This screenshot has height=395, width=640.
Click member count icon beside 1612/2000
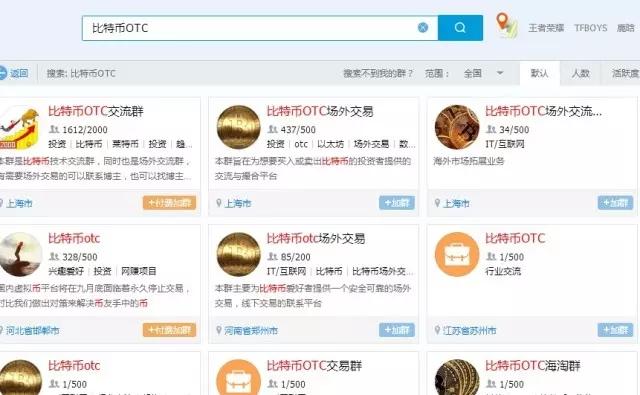(54, 129)
